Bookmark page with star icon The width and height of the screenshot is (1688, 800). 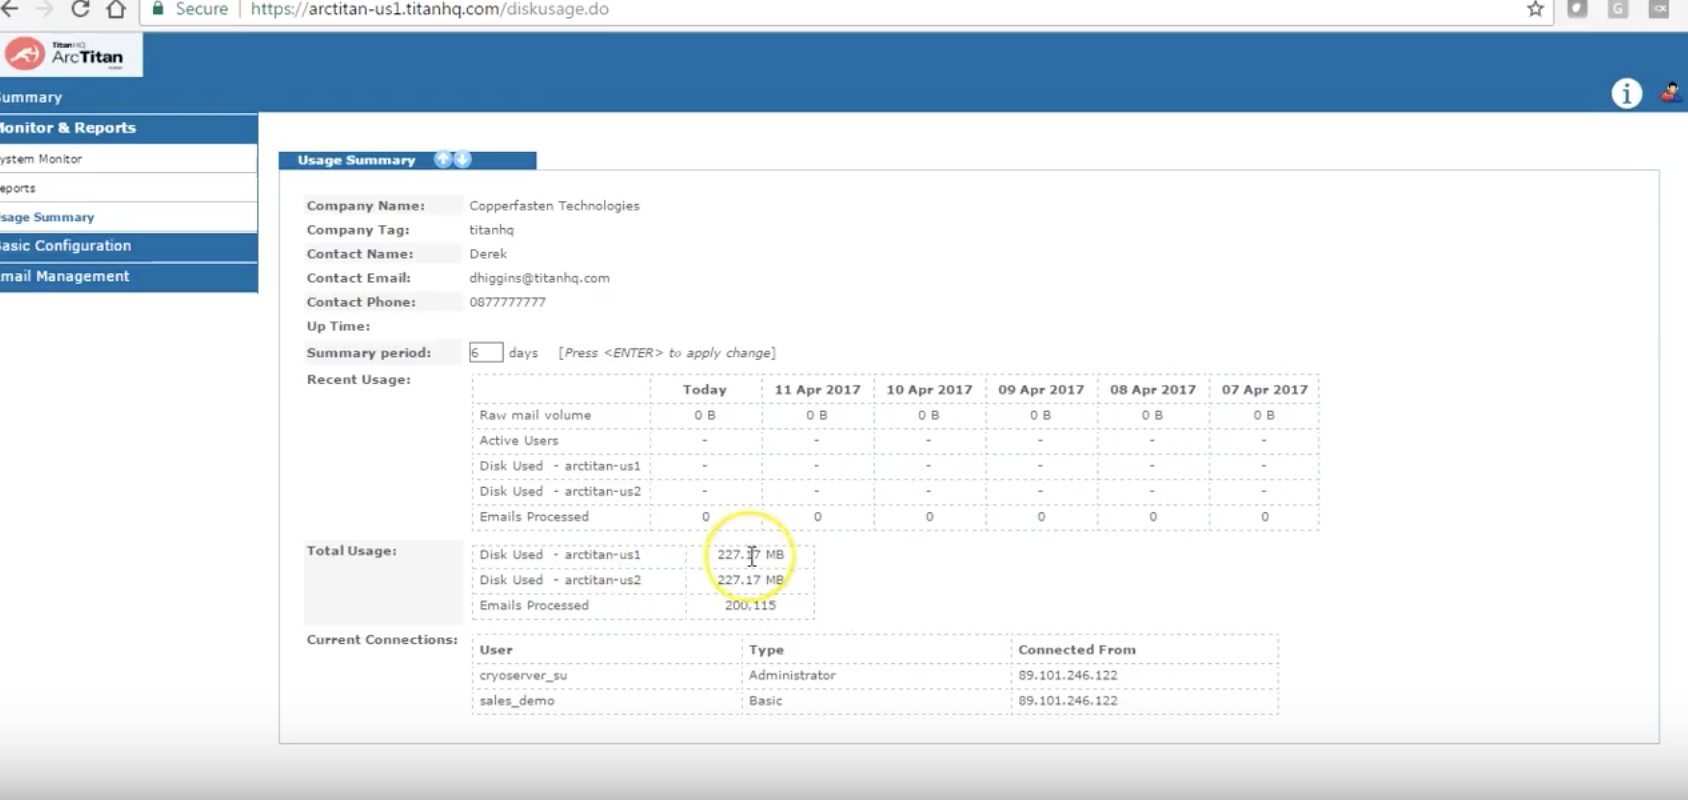(x=1535, y=9)
